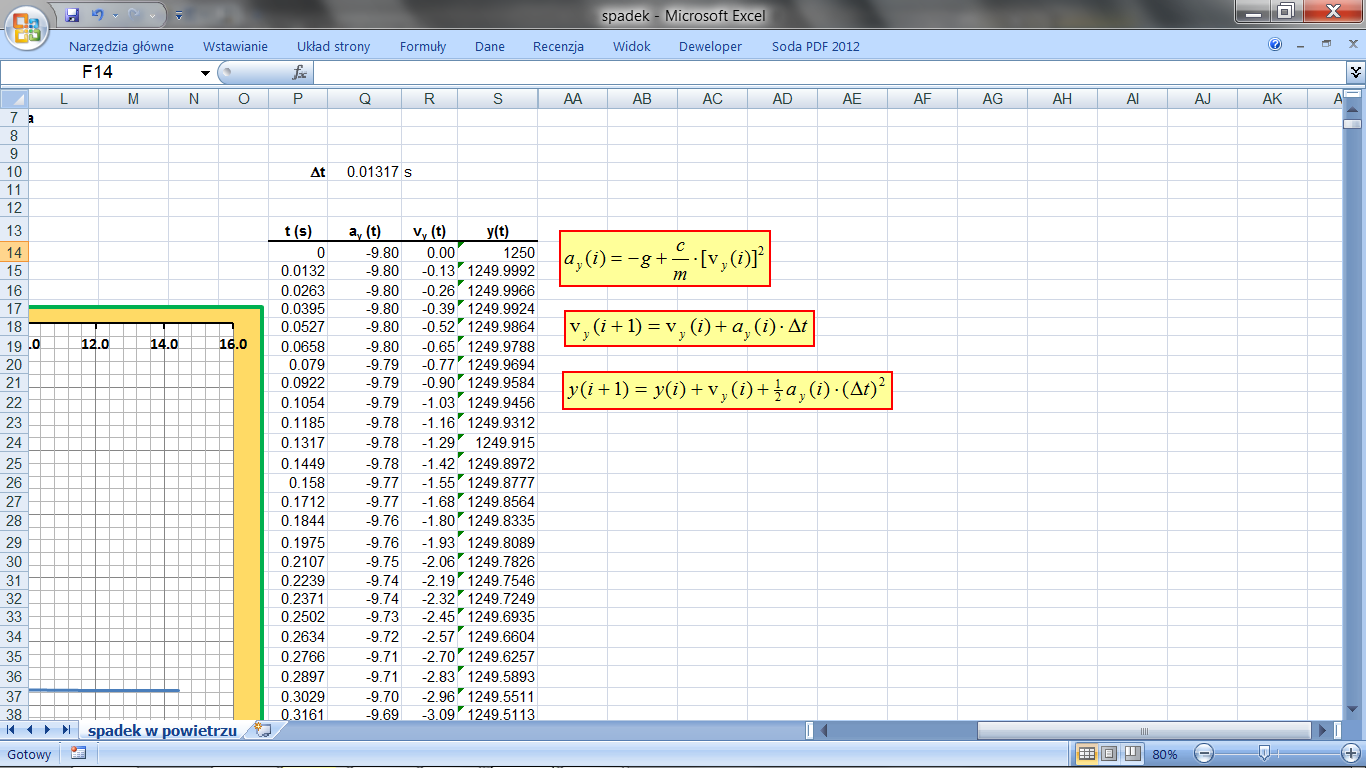Select column Q header
Screen dimensions: 1366x768
pos(365,99)
